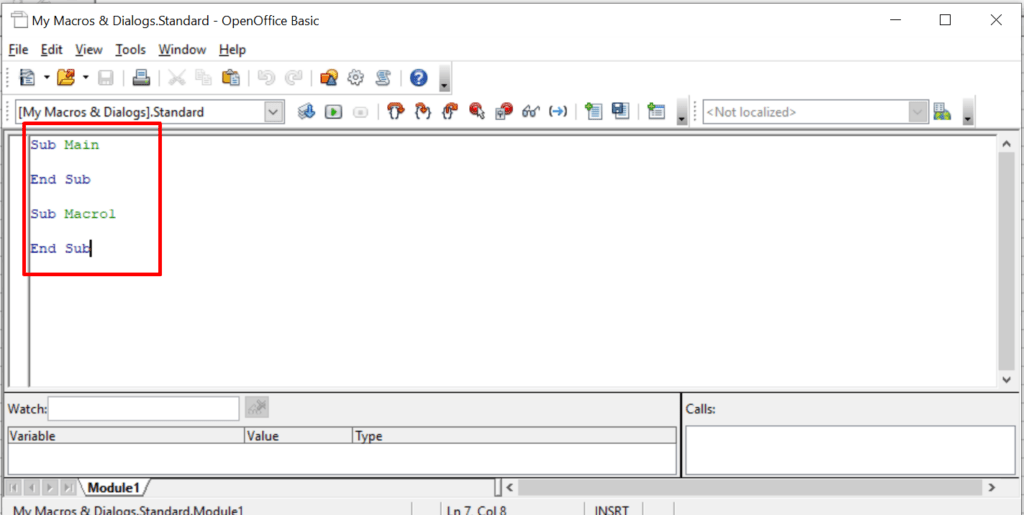Click the editor scrollbar down arrow
Viewport: 1024px width, 515px height.
(x=1007, y=379)
